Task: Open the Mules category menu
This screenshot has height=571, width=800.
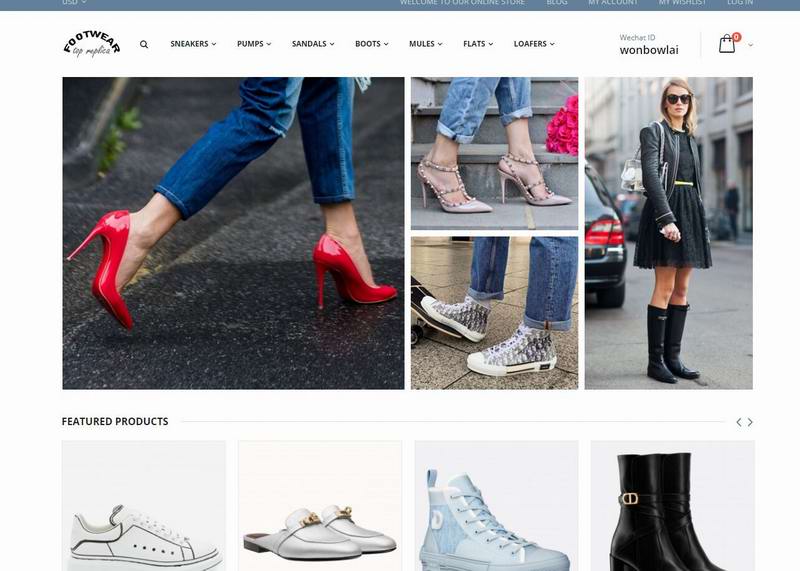Action: 425,44
